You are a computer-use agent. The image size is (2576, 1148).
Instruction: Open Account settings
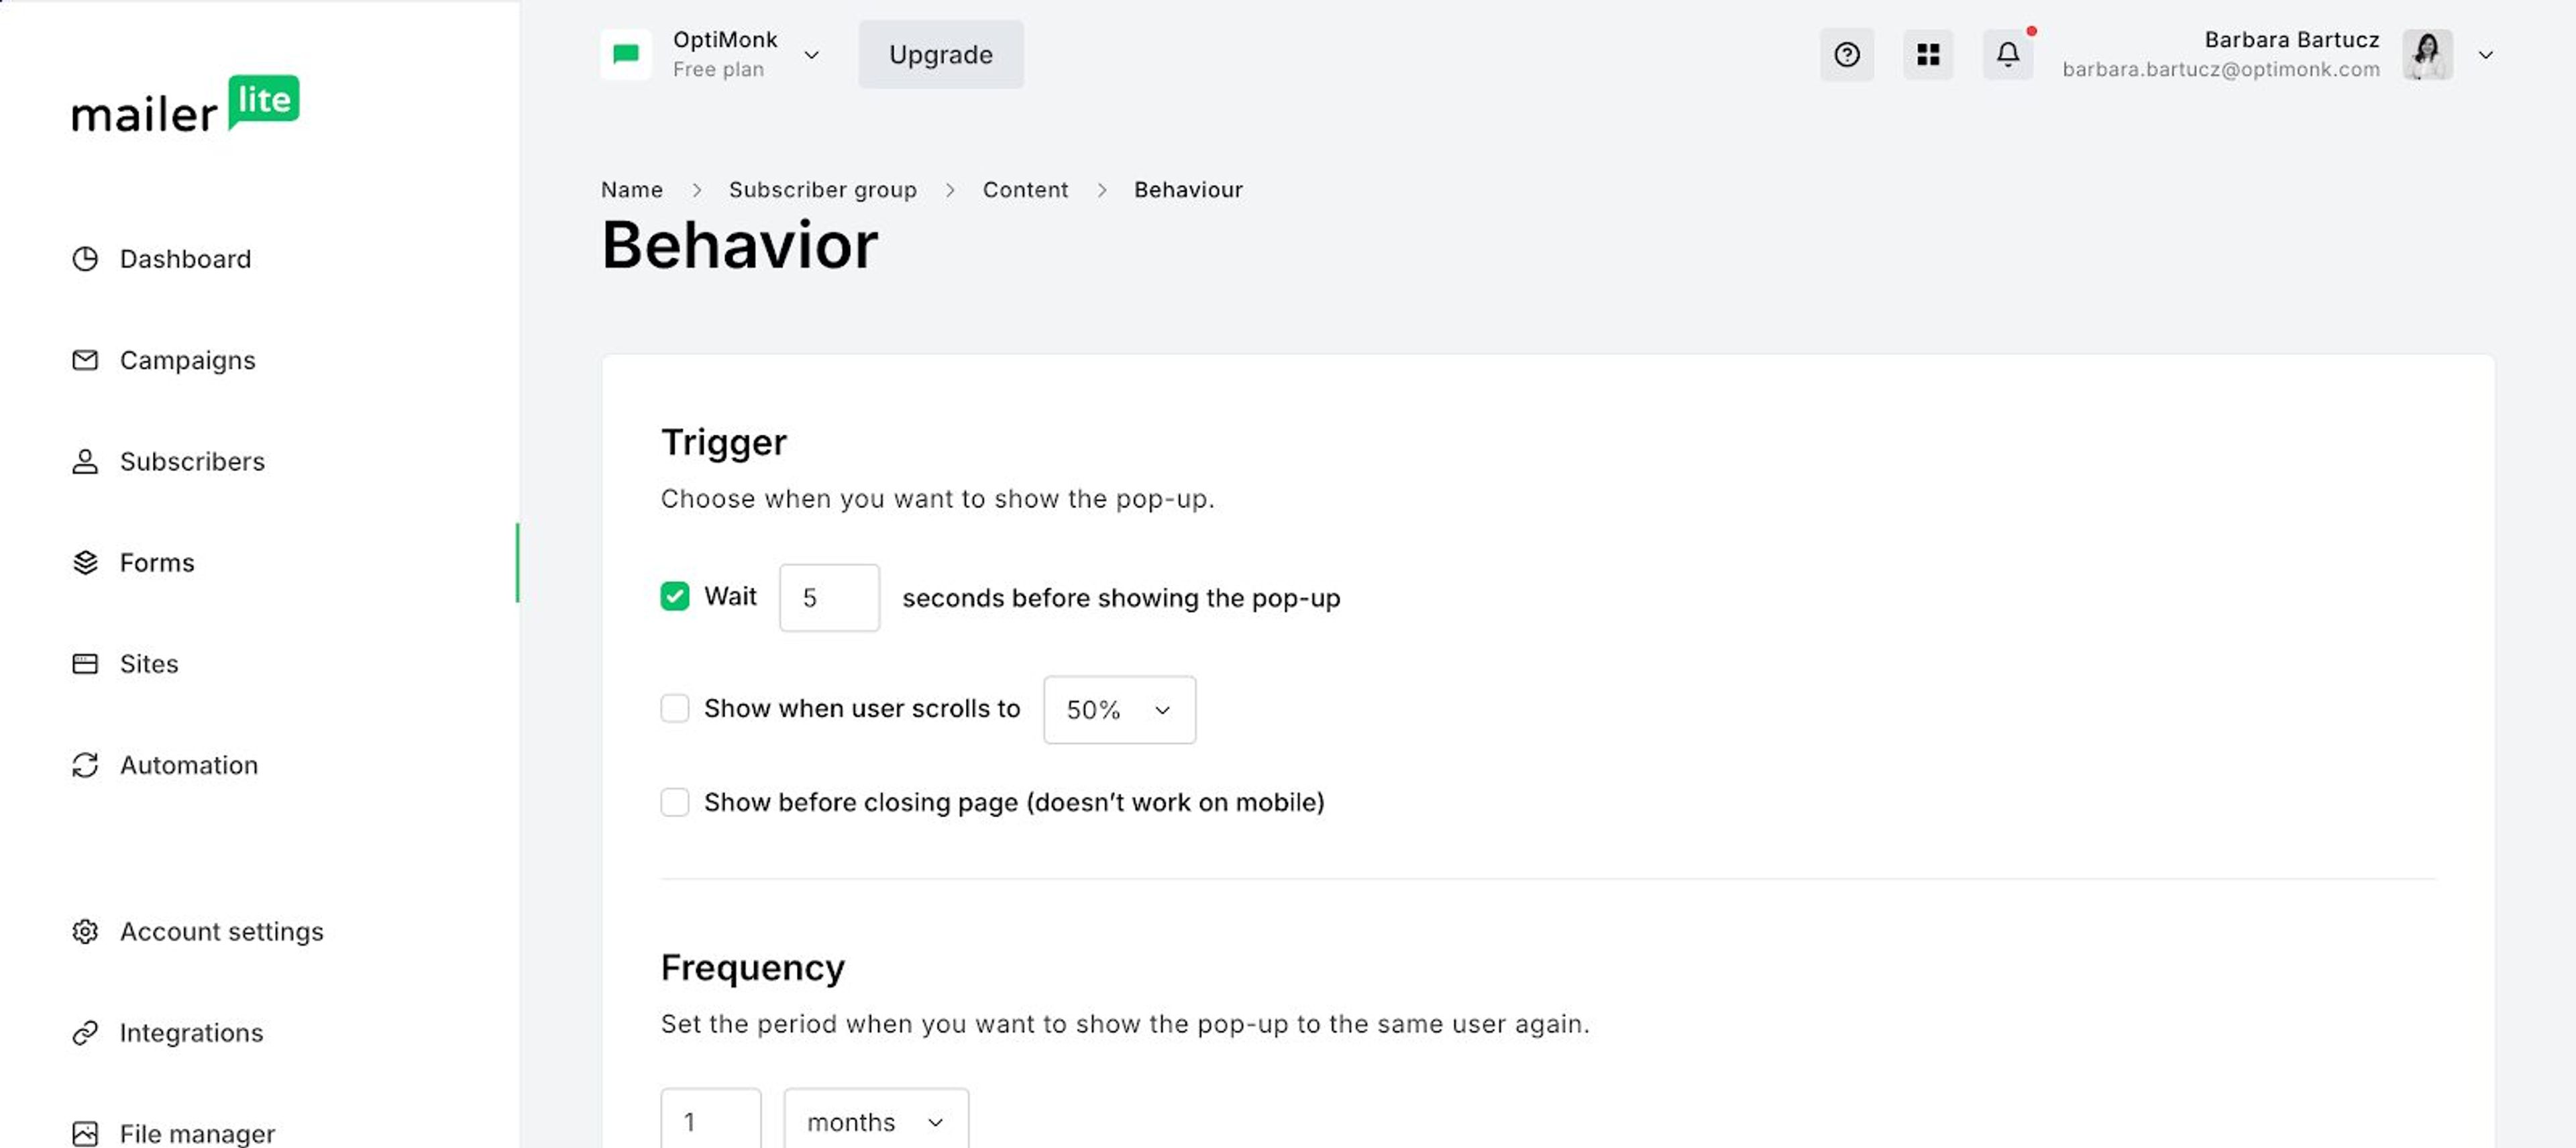(221, 931)
